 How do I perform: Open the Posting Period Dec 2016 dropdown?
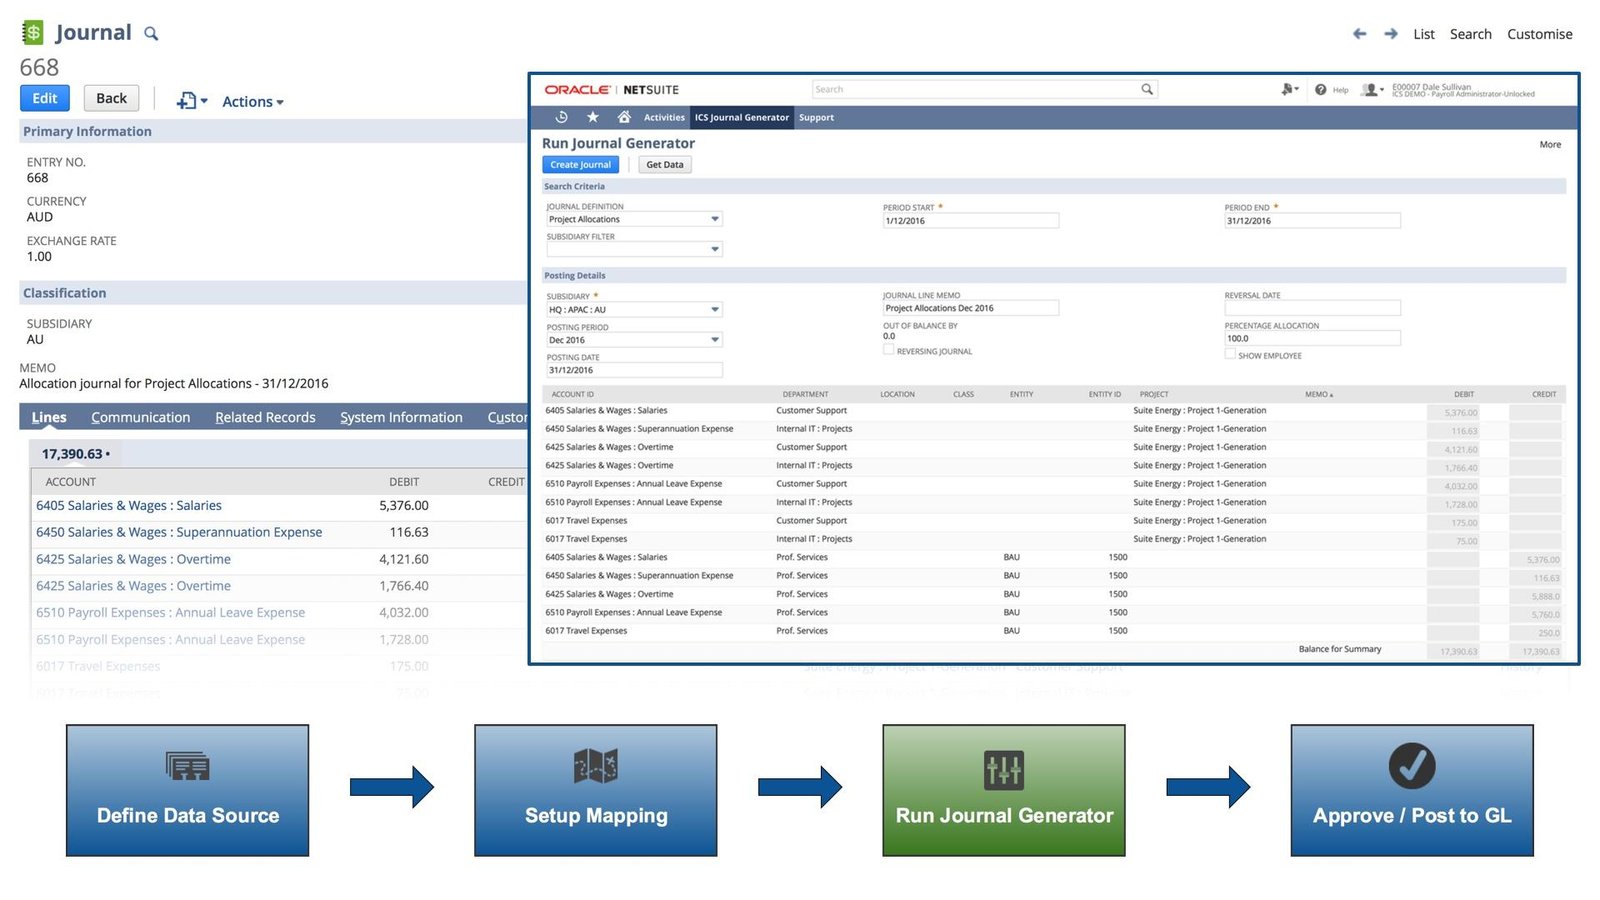pos(634,340)
